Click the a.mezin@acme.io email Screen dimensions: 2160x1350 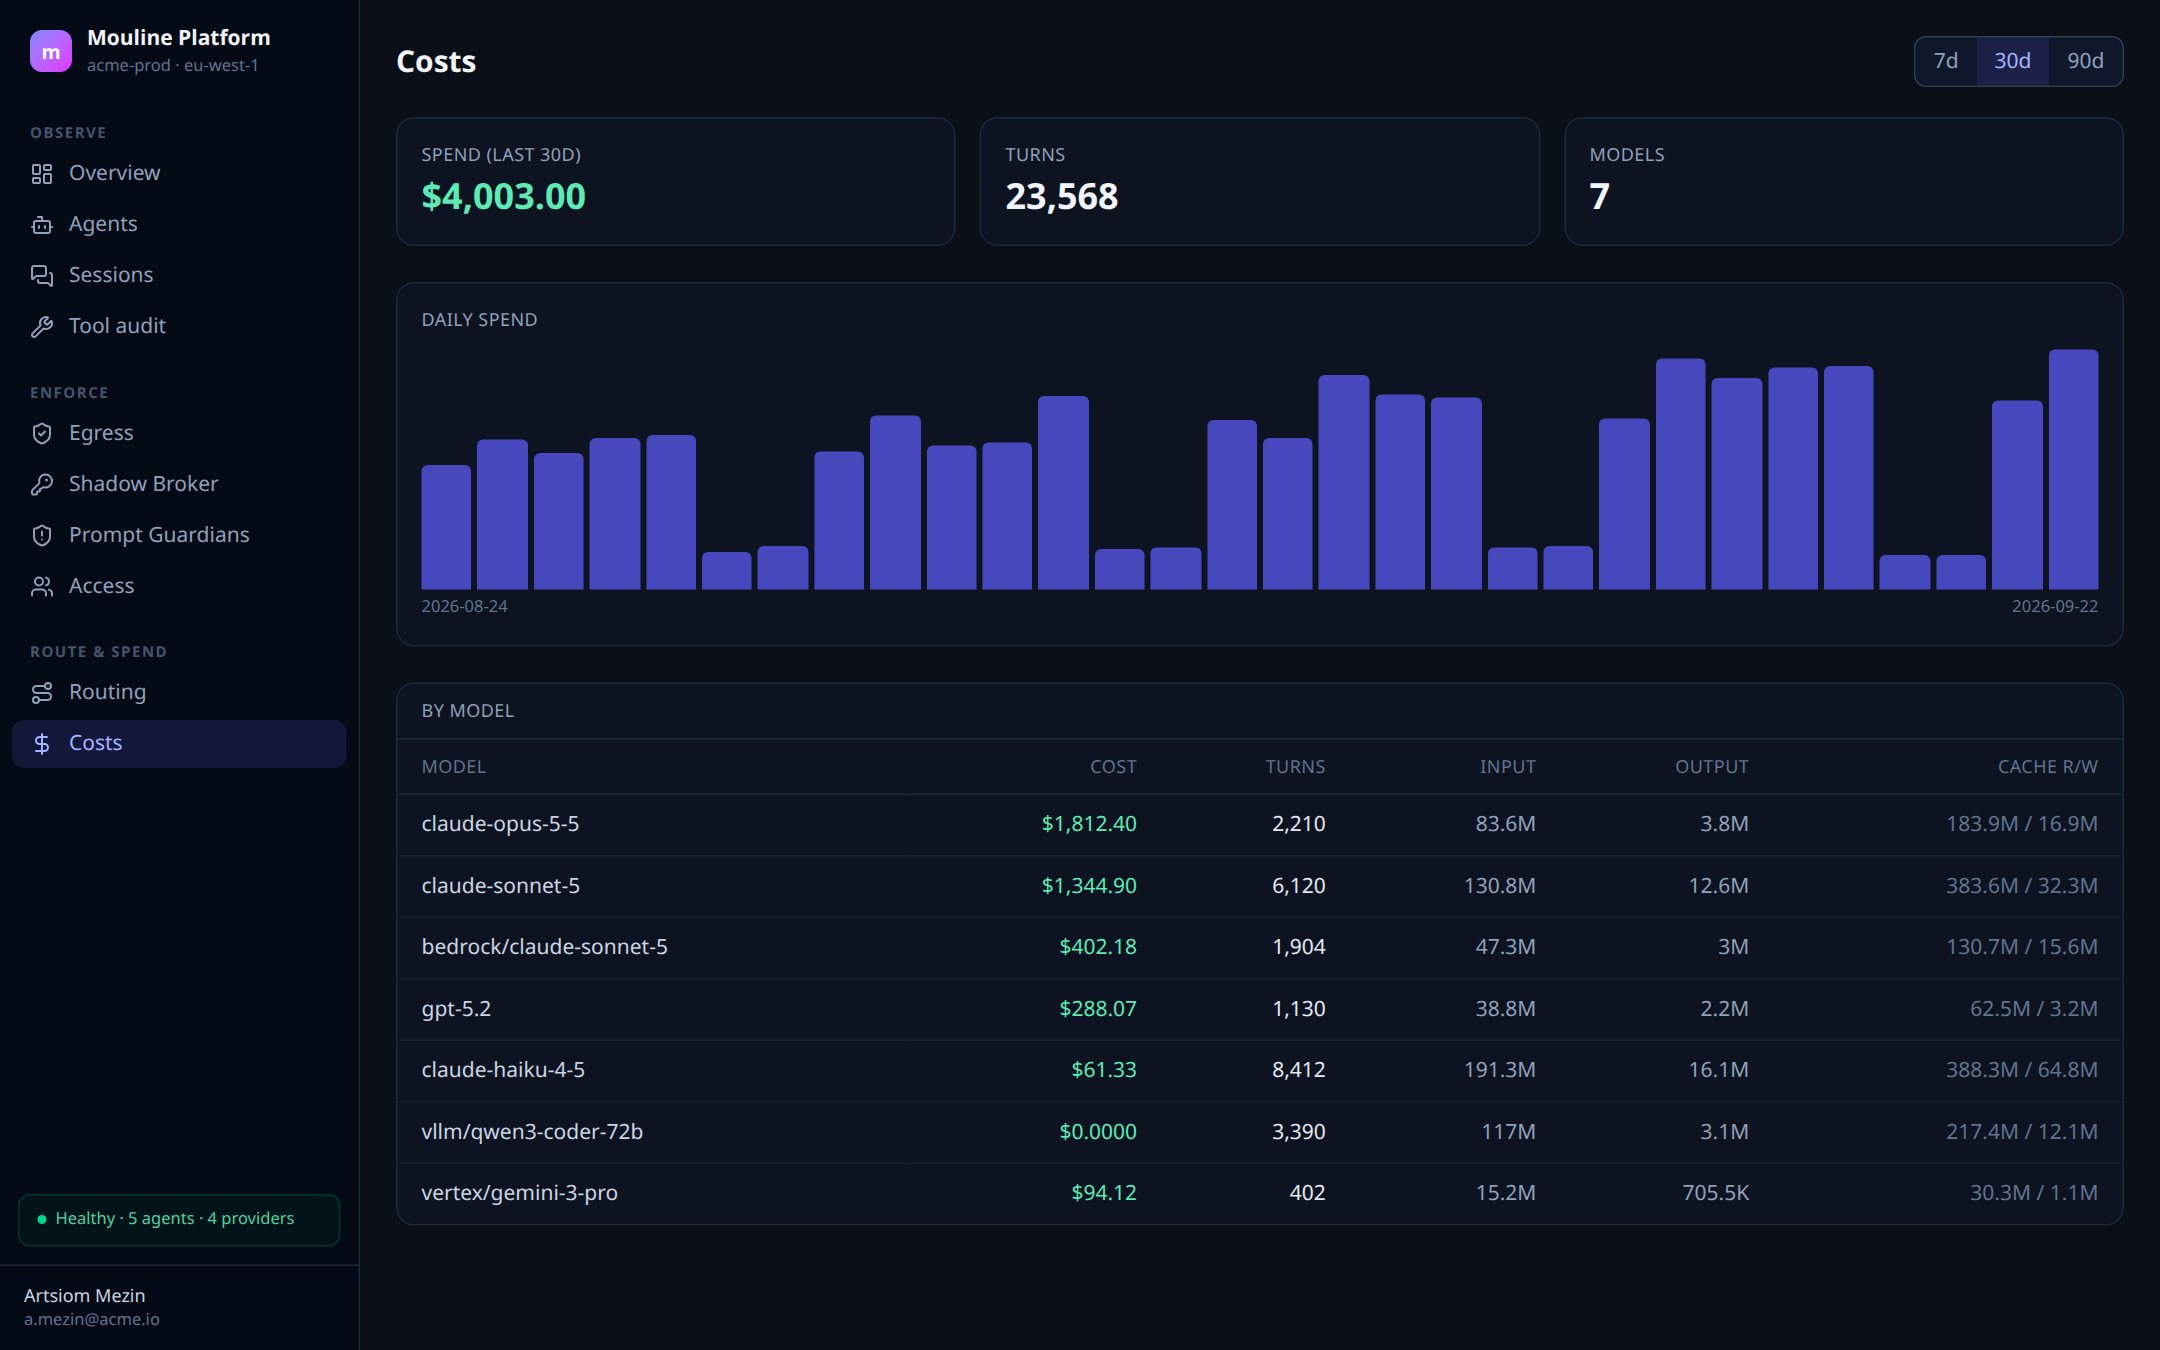pos(92,1319)
